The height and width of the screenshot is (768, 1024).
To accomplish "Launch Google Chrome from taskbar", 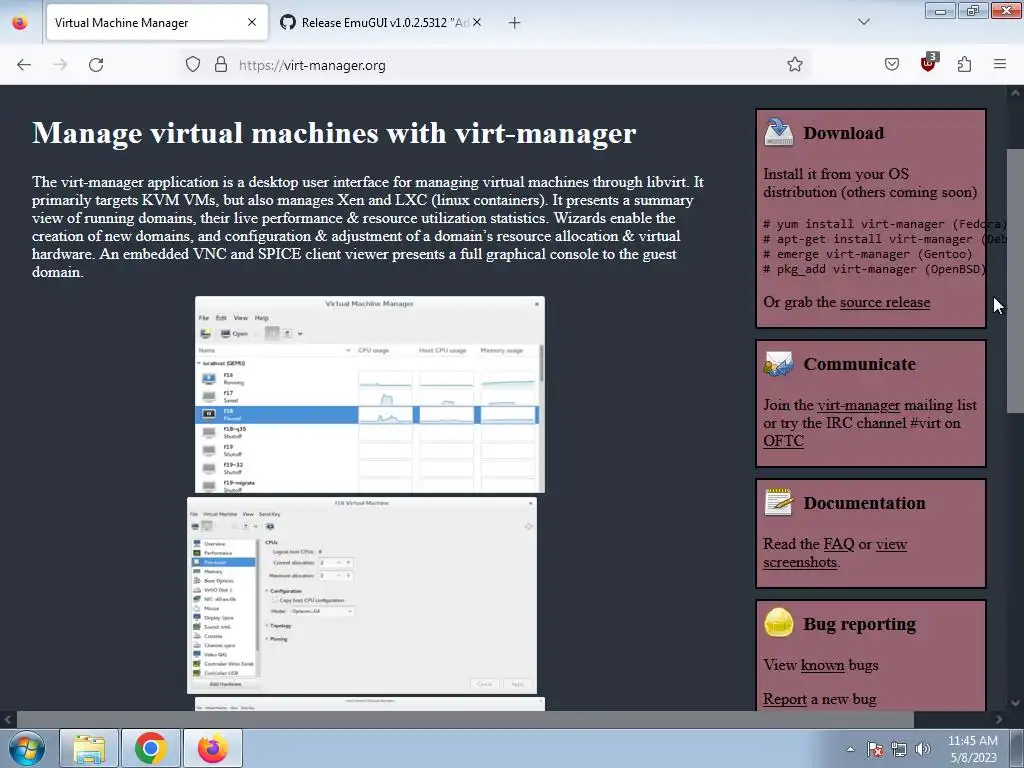I will 151,748.
